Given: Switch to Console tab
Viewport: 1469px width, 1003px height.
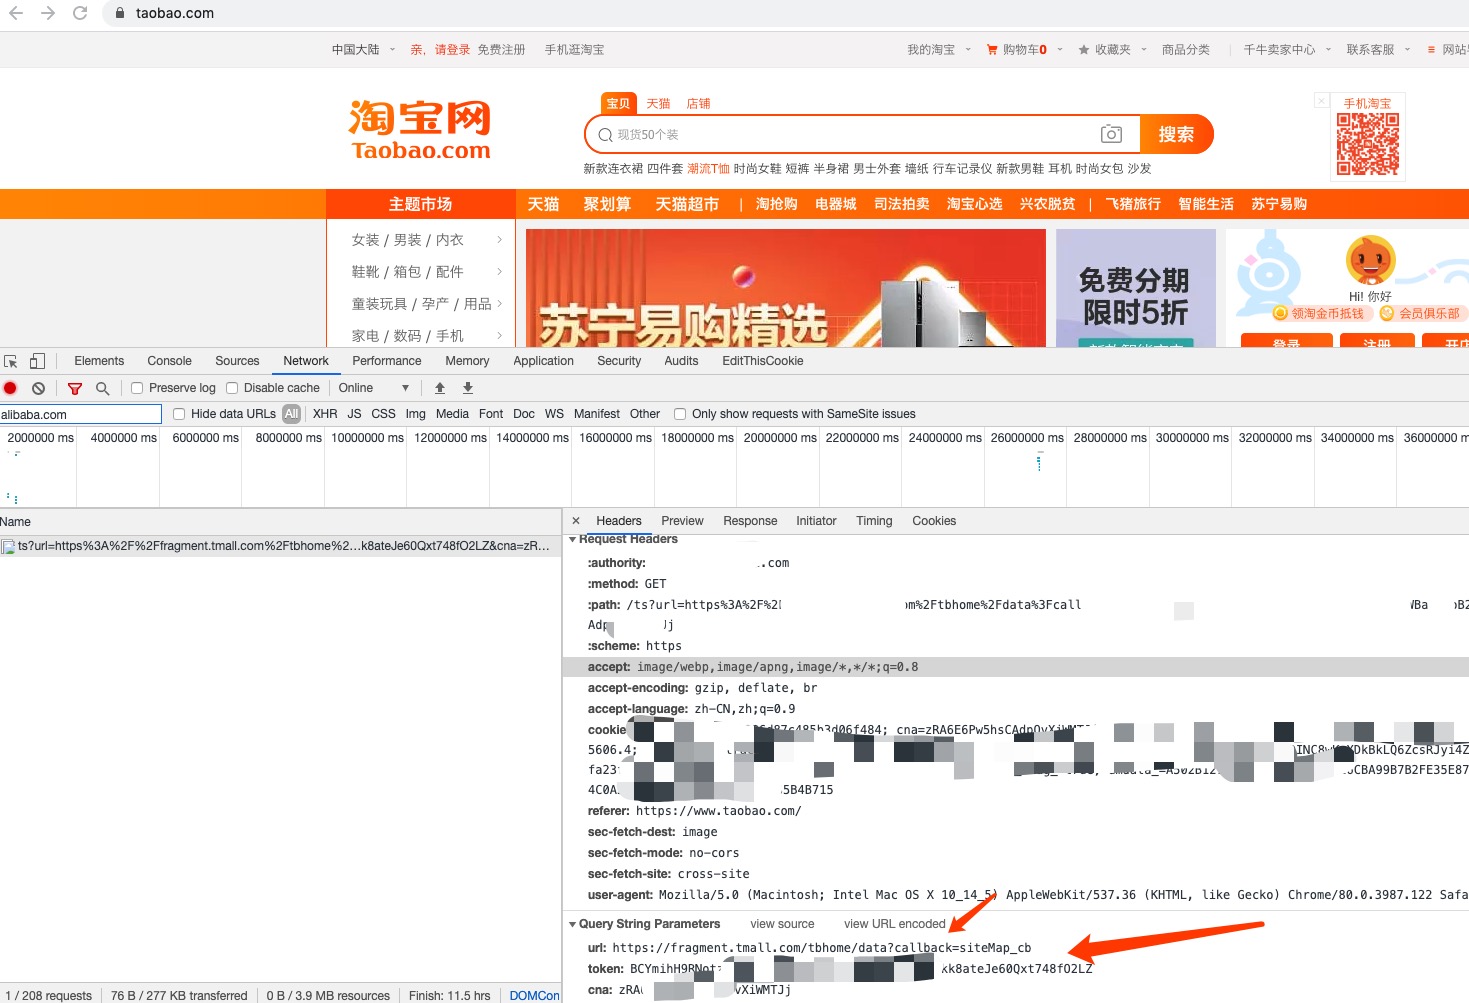Looking at the screenshot, I should pyautogui.click(x=169, y=361).
